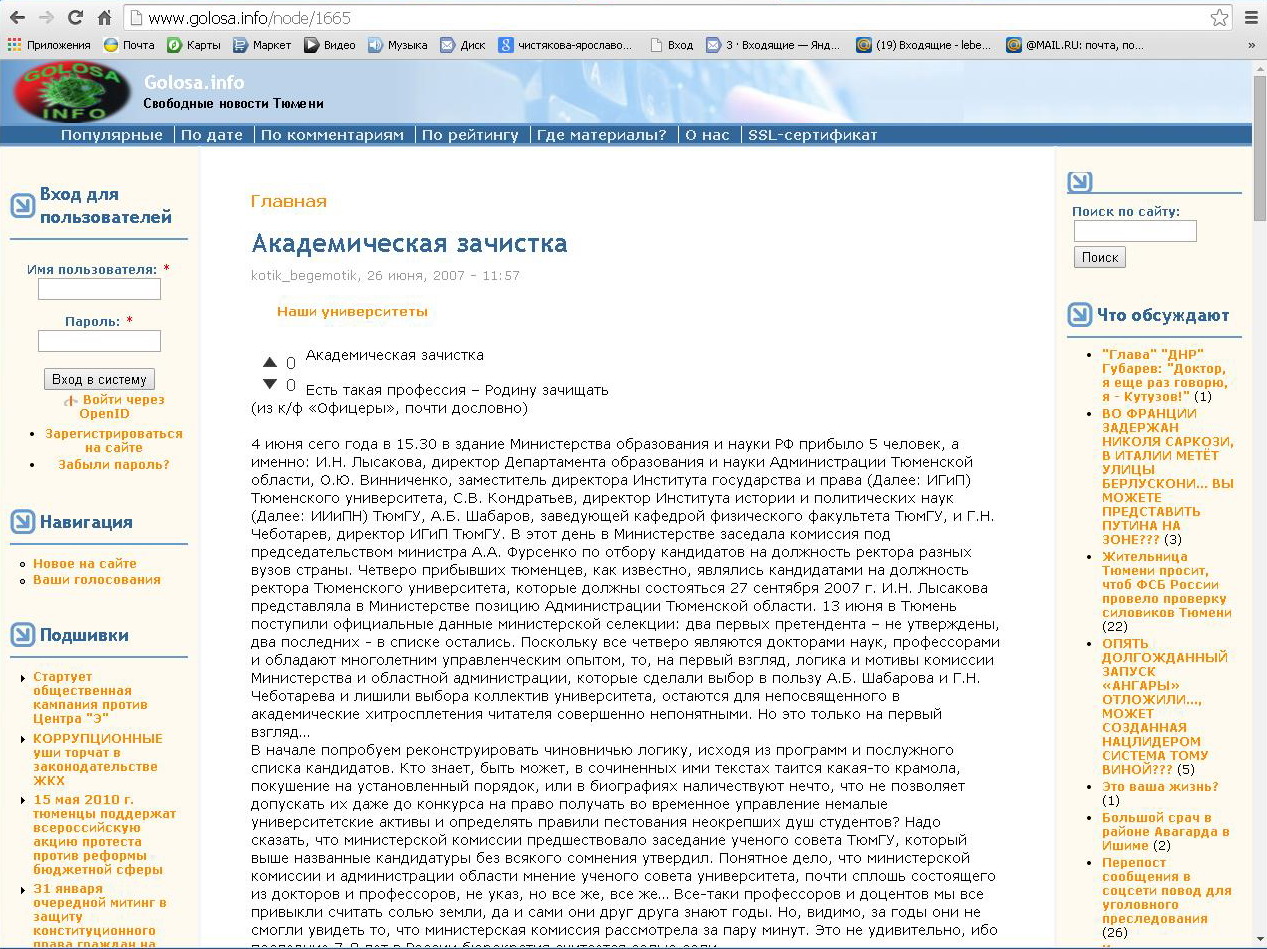Open the Приложения apps bookmark
1267x949 pixels.
49,45
